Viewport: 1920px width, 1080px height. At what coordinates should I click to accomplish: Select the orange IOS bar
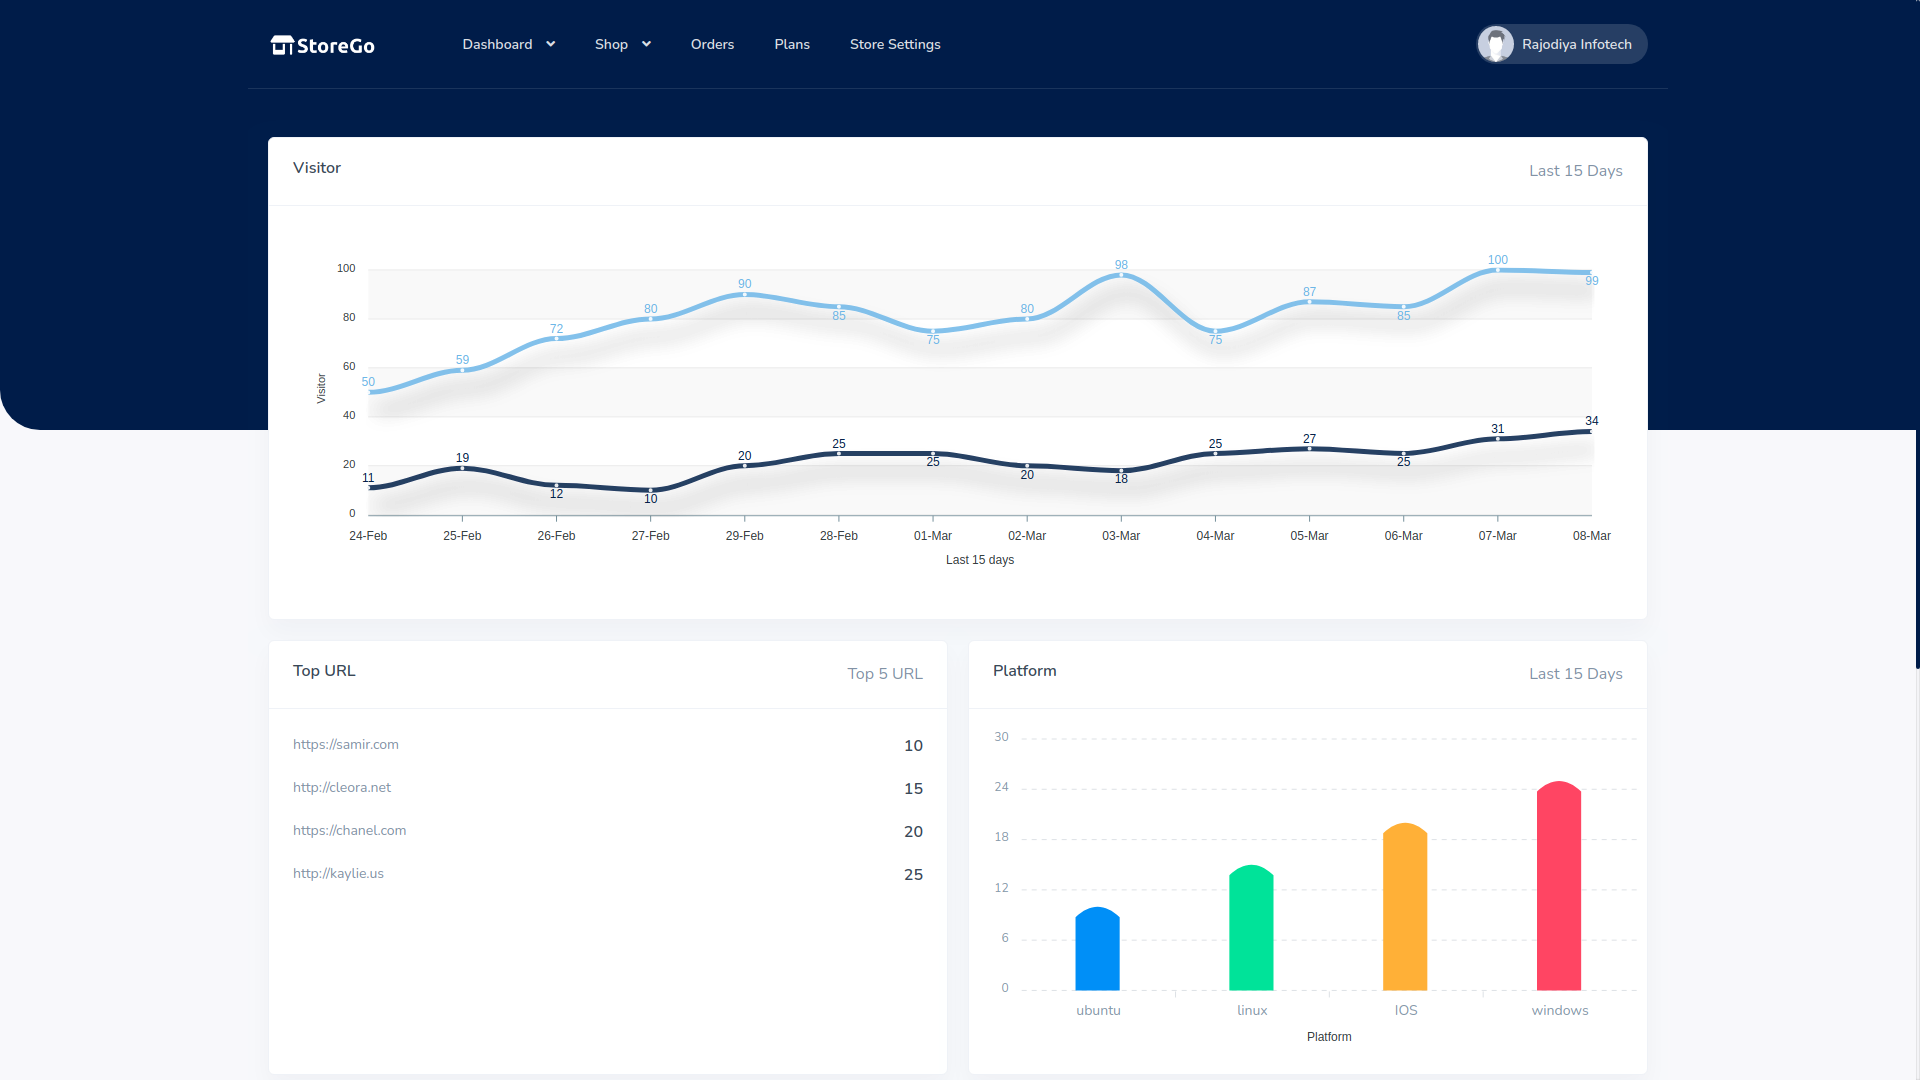pyautogui.click(x=1405, y=907)
